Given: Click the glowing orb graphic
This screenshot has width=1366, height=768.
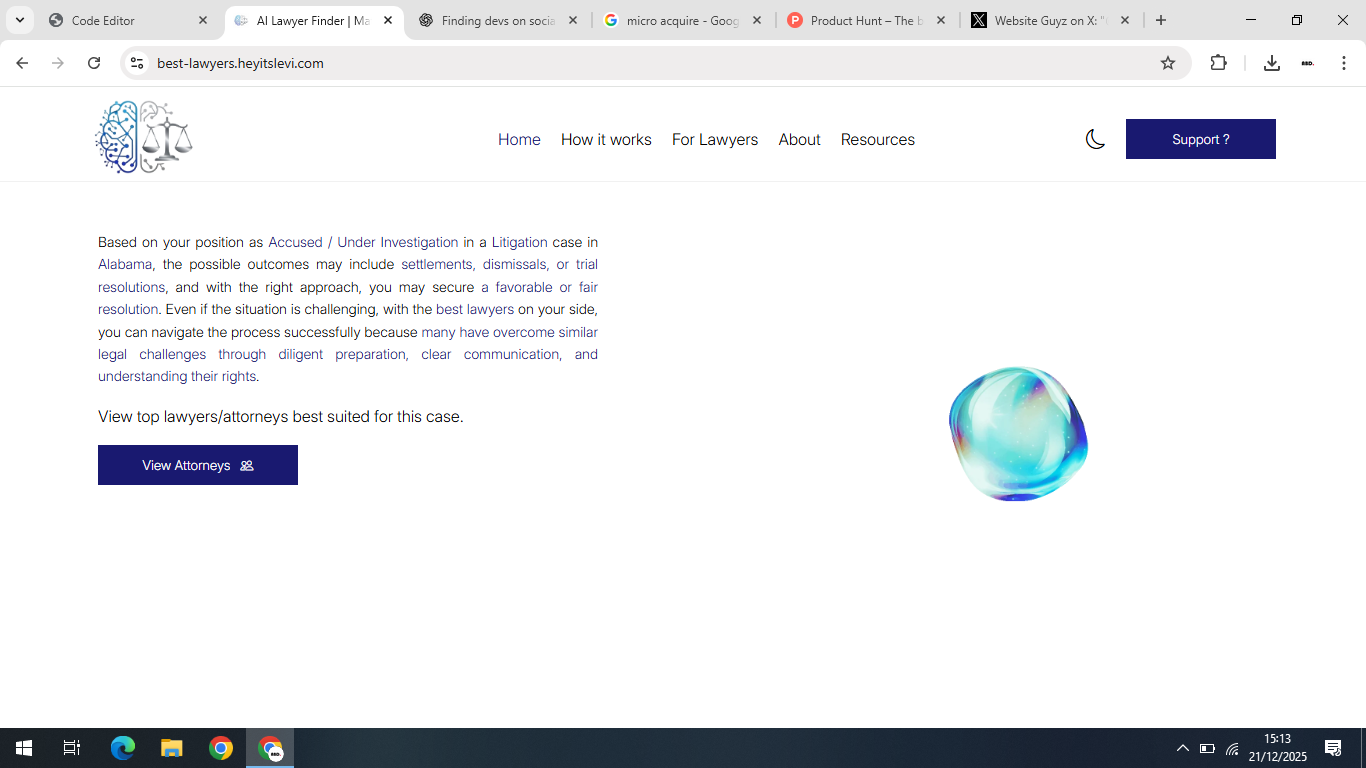Looking at the screenshot, I should coord(1018,433).
